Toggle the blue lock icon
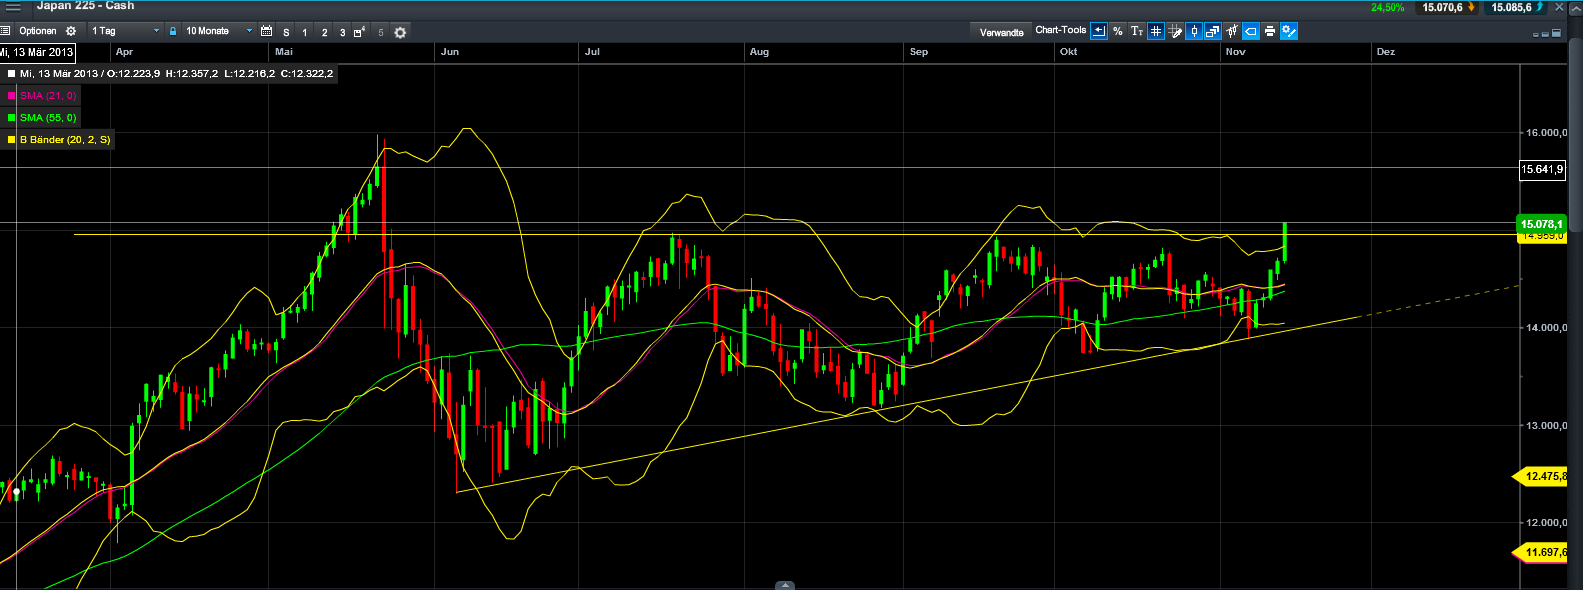Viewport: 1583px width, 590px height. (173, 31)
